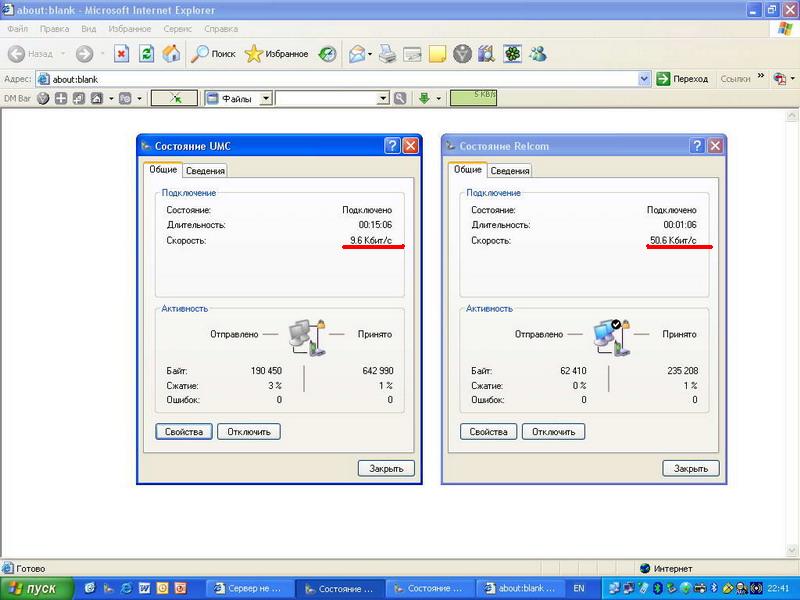Print the page with the printer icon
Image resolution: width=800 pixels, height=600 pixels.
click(x=387, y=54)
